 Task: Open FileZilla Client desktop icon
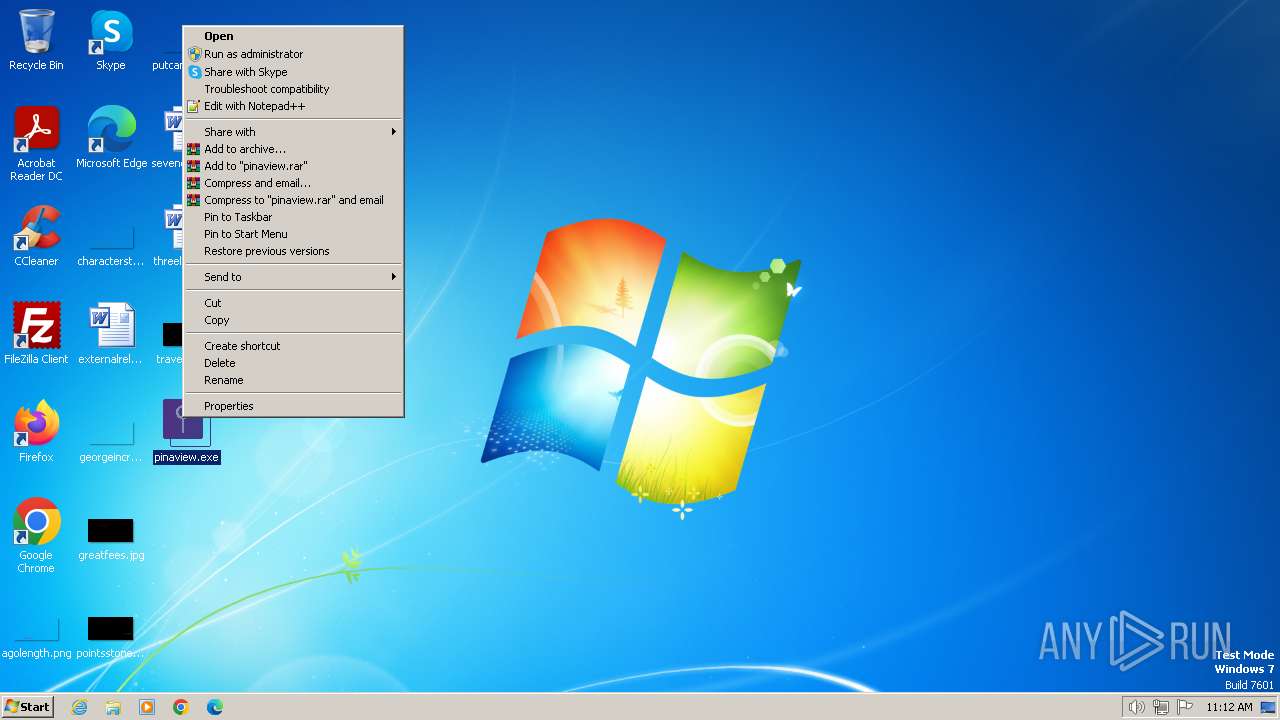[36, 334]
